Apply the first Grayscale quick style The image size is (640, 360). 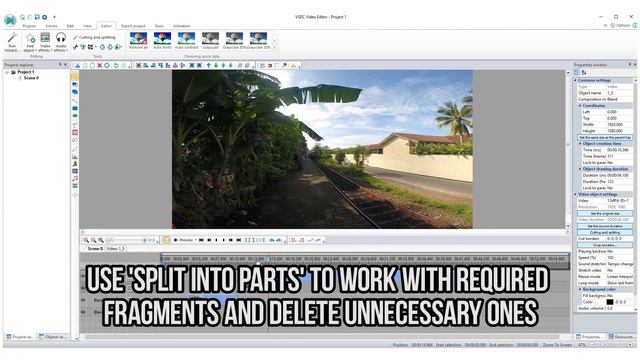tap(211, 41)
